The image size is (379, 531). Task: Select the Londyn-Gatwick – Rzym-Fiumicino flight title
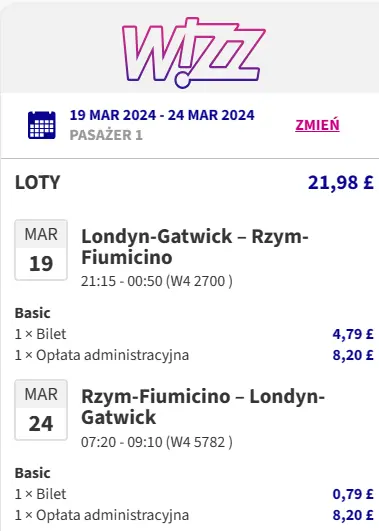pos(195,247)
